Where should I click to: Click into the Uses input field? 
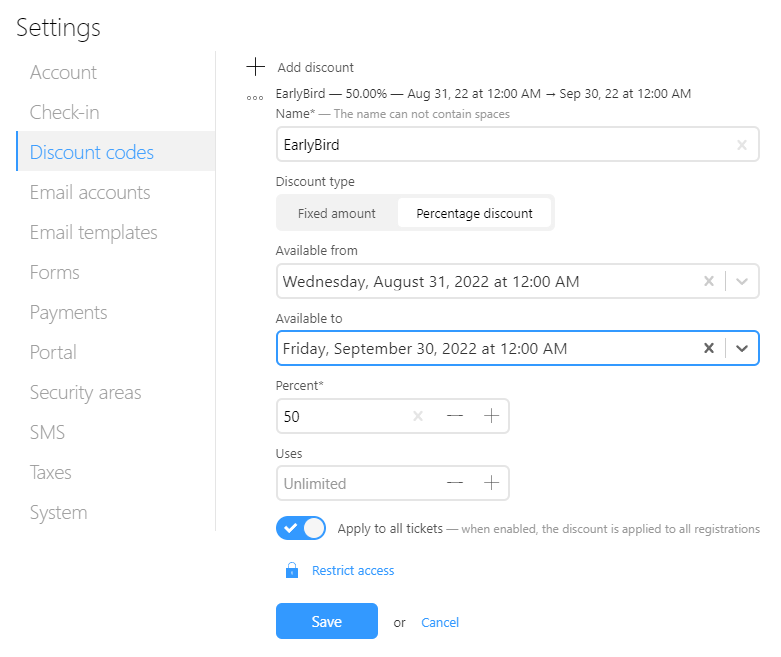[350, 483]
